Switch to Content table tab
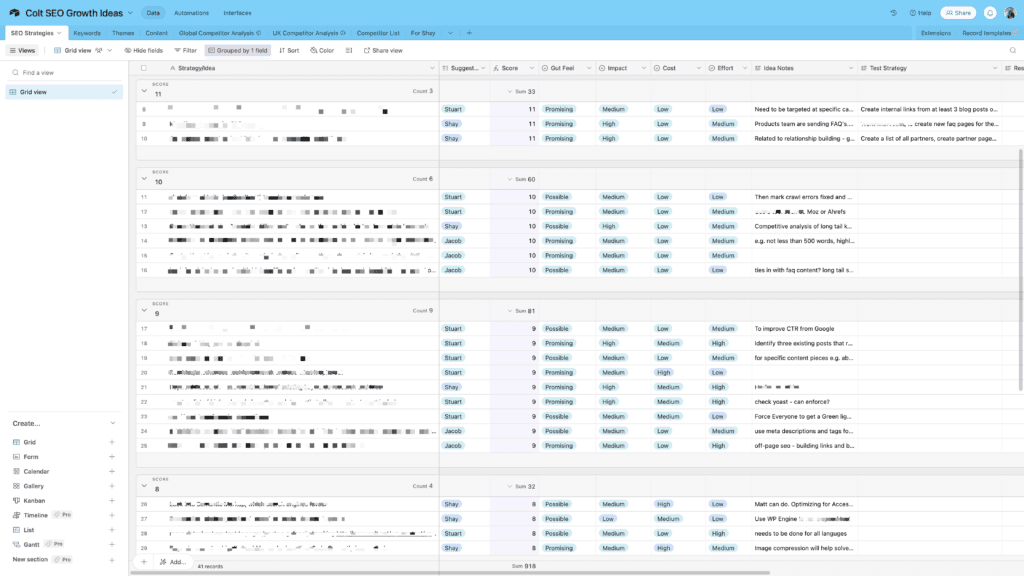 [156, 33]
